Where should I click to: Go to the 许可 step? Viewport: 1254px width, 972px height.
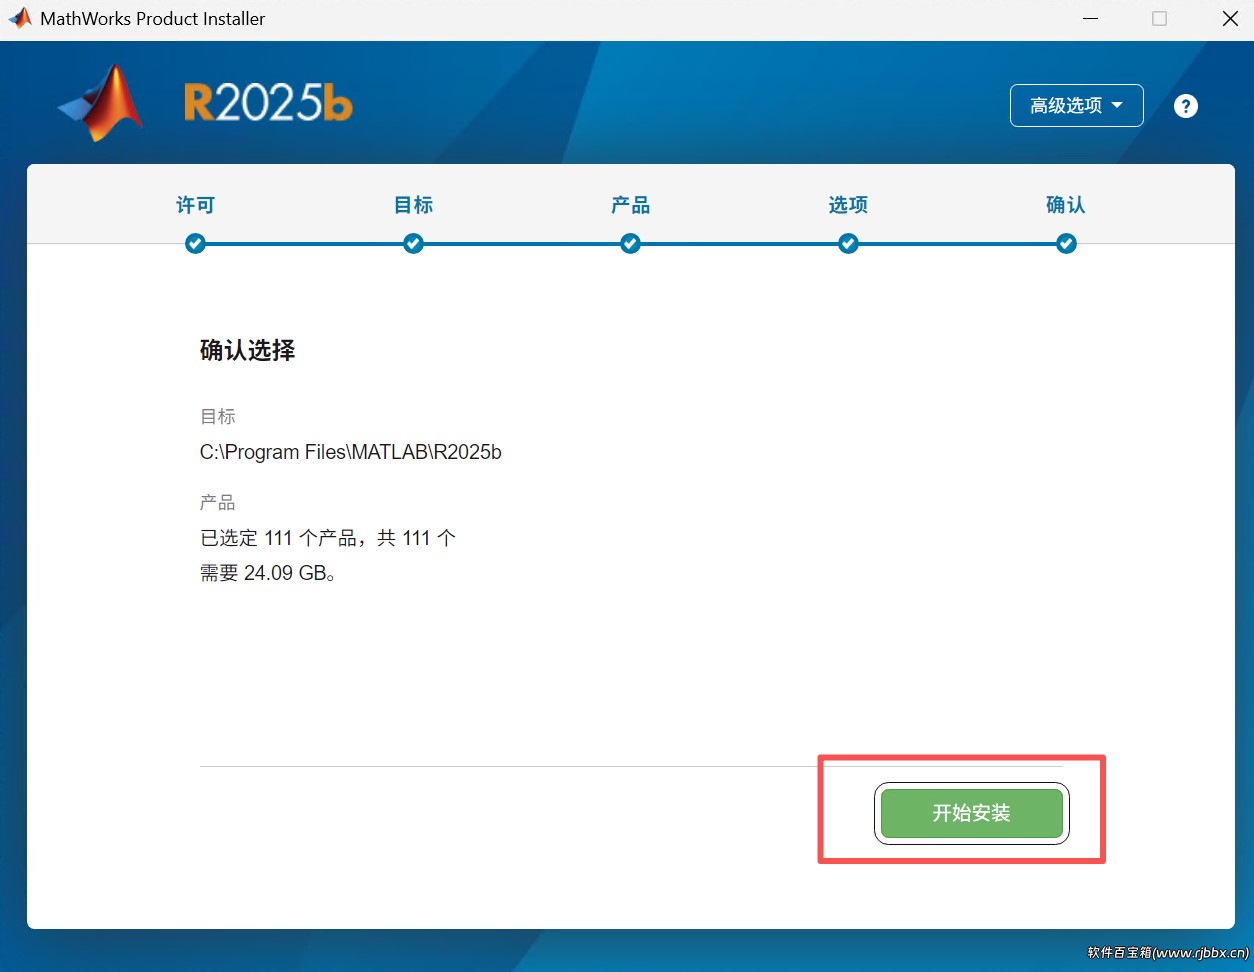(195, 205)
